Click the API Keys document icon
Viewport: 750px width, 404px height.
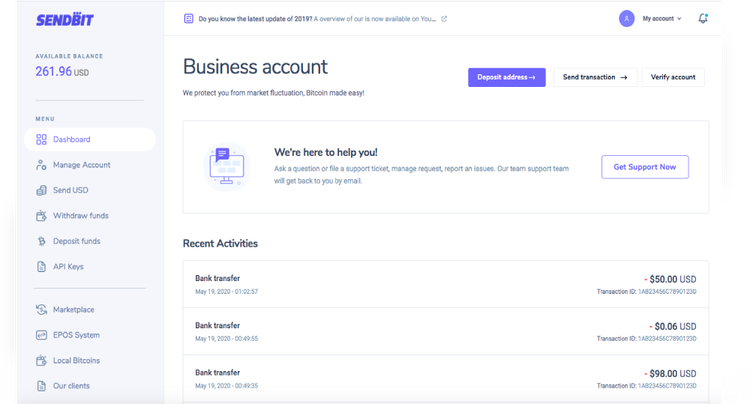pos(42,266)
